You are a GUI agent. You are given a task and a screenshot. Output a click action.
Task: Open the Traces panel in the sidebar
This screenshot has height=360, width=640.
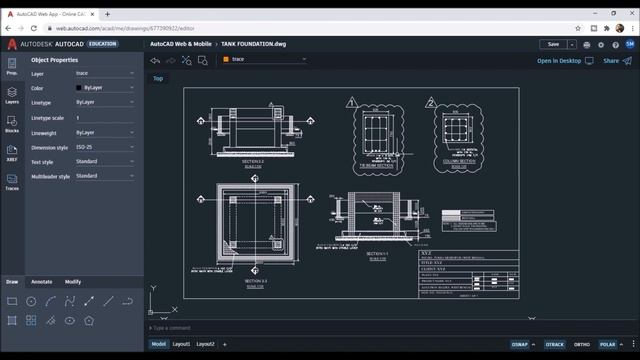[12, 182]
